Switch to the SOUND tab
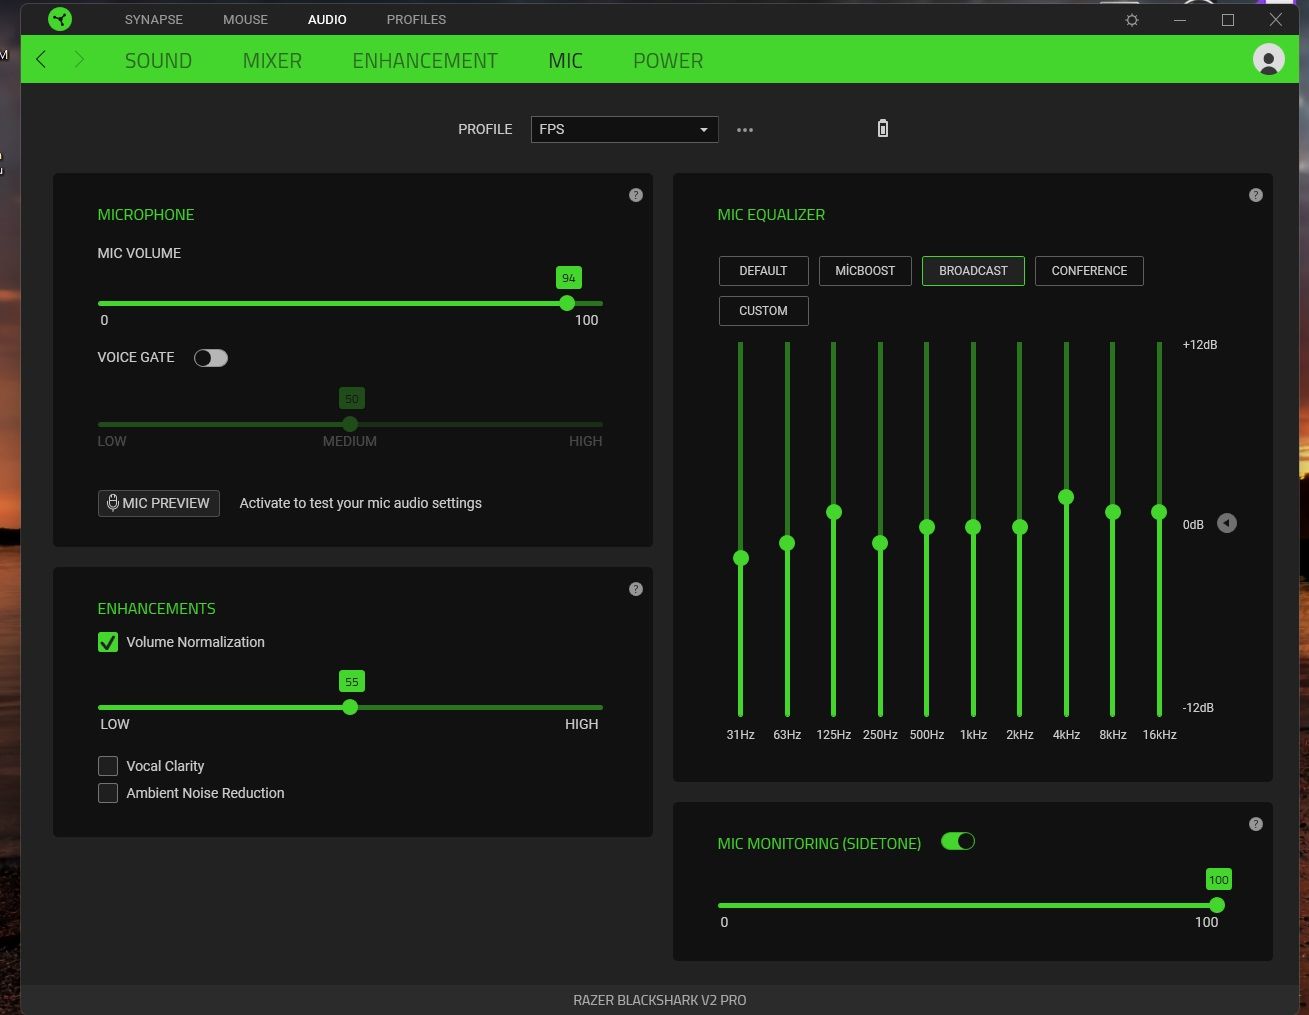The width and height of the screenshot is (1309, 1015). 158,61
